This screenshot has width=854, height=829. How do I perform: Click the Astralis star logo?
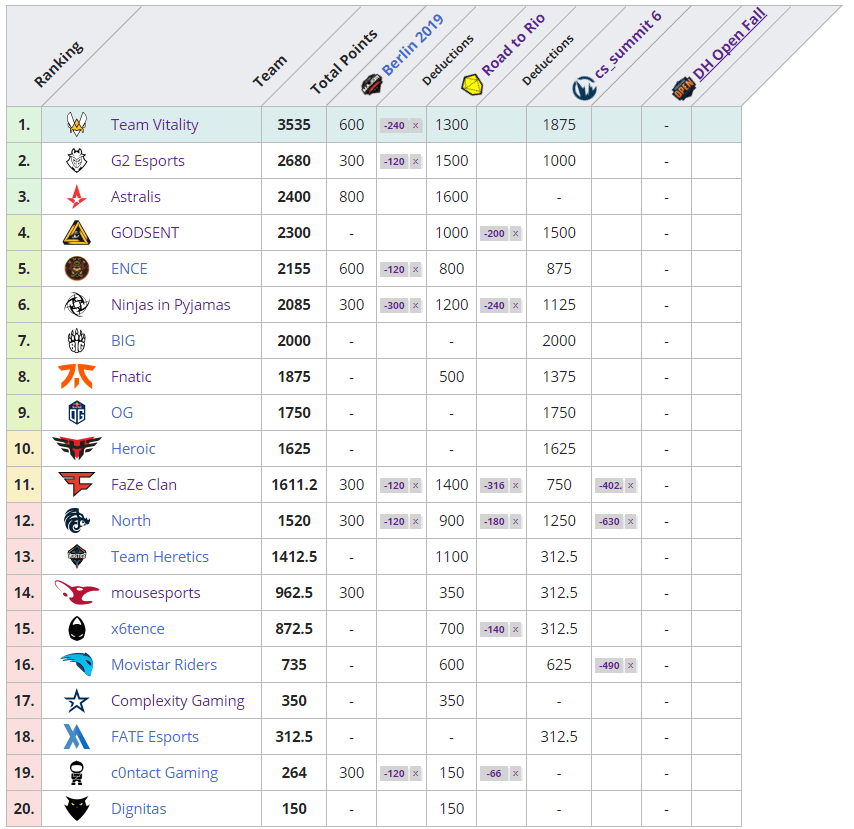(77, 197)
